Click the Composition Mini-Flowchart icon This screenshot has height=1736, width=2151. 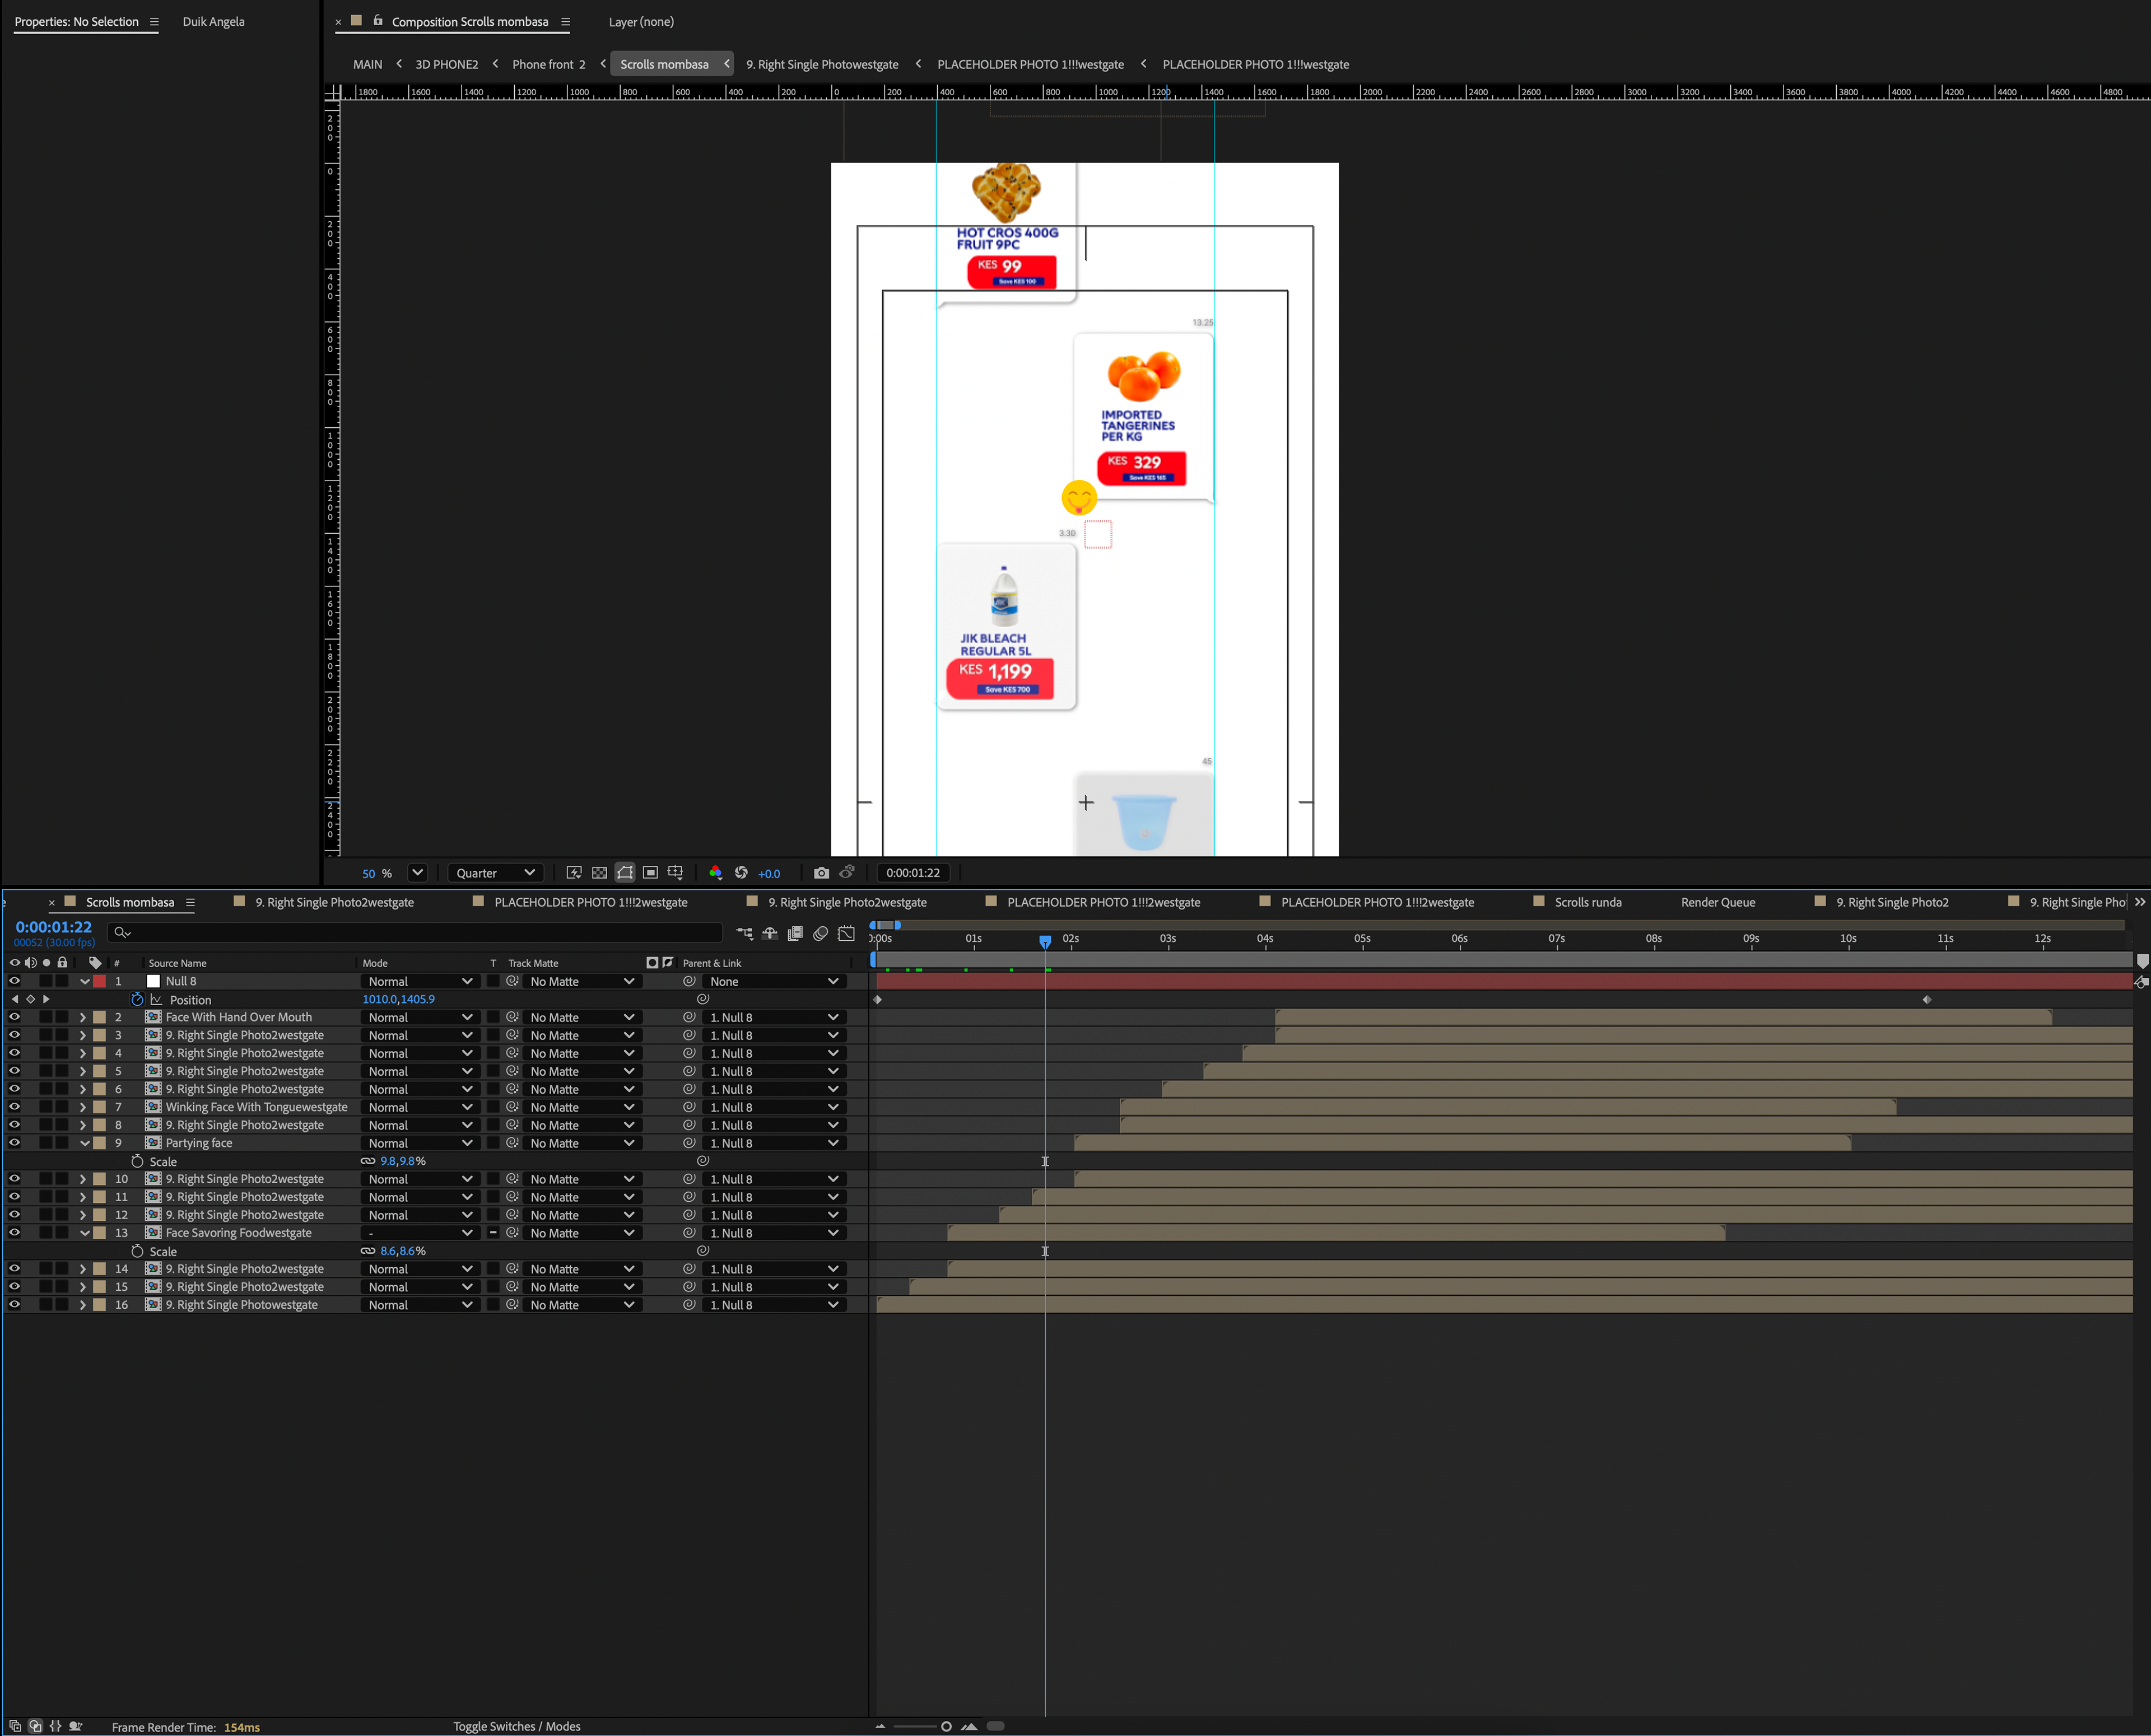pyautogui.click(x=744, y=933)
